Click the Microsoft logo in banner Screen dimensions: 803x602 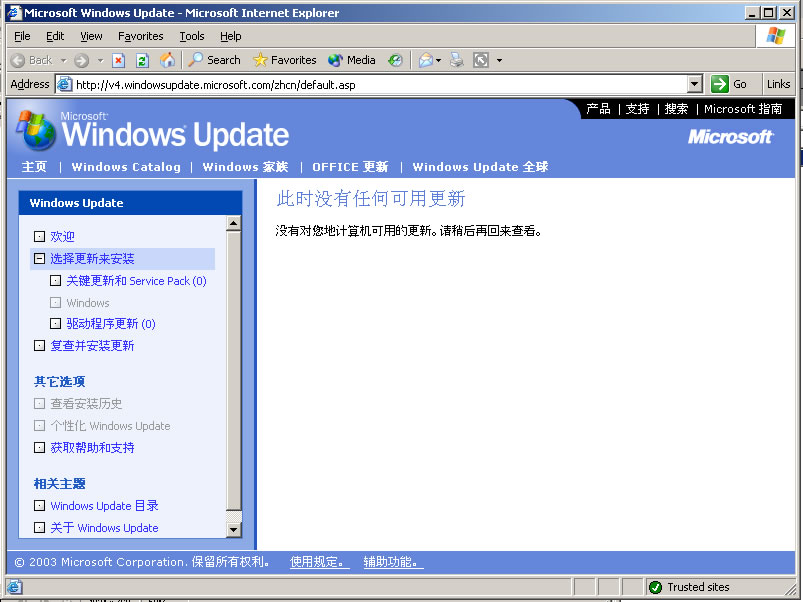click(730, 137)
